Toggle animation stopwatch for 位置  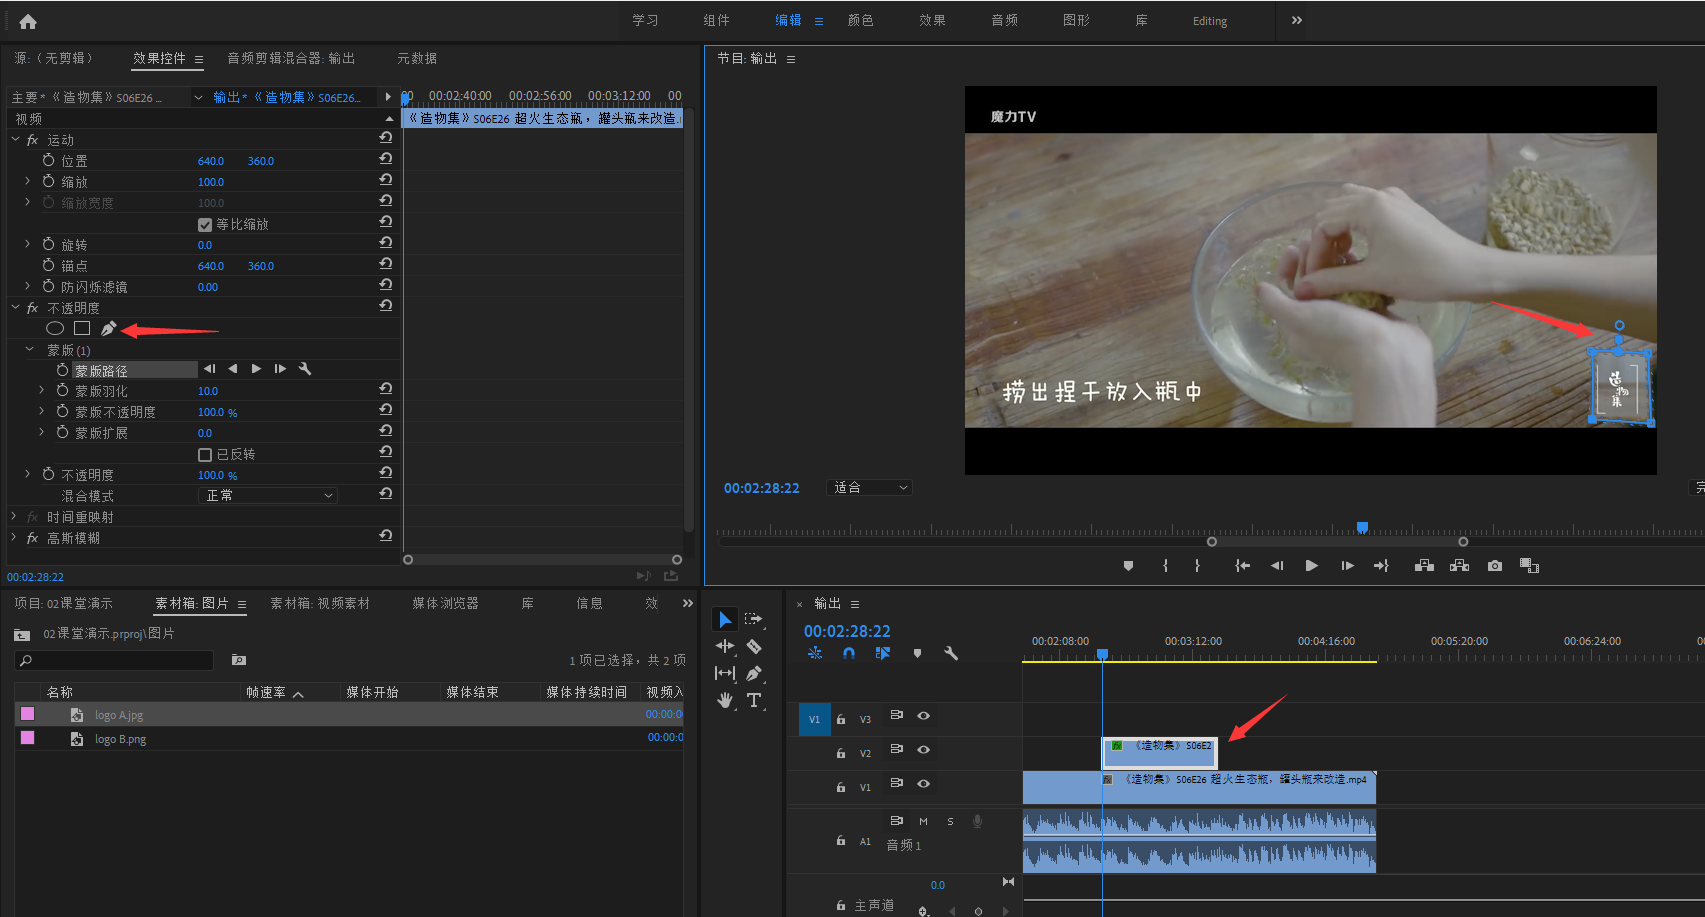coord(48,160)
